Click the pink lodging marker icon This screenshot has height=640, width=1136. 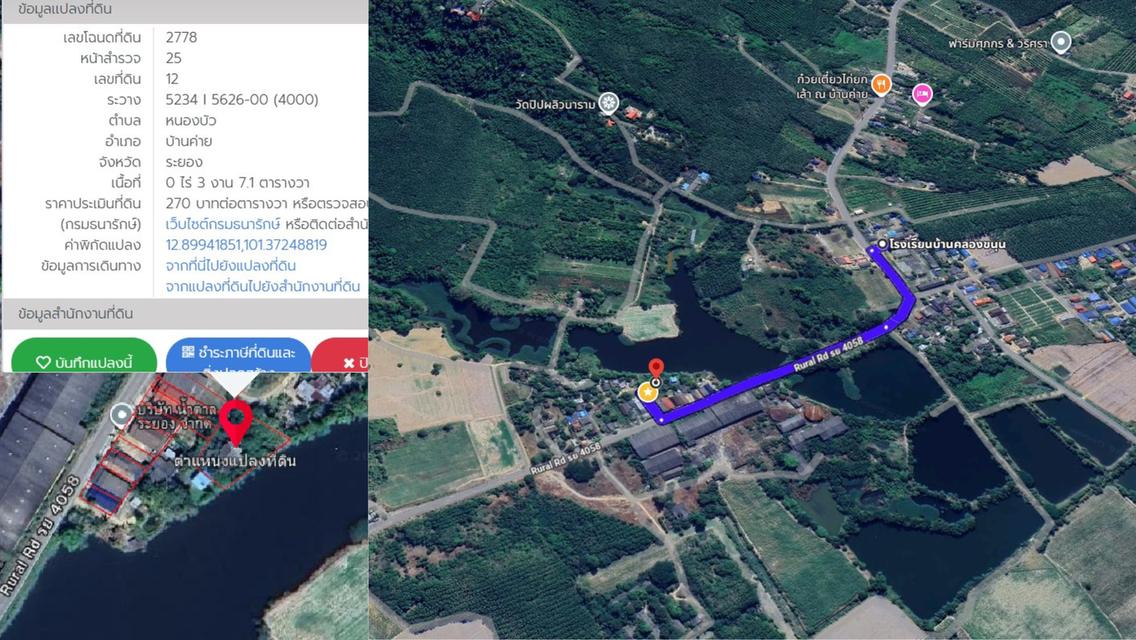(922, 94)
